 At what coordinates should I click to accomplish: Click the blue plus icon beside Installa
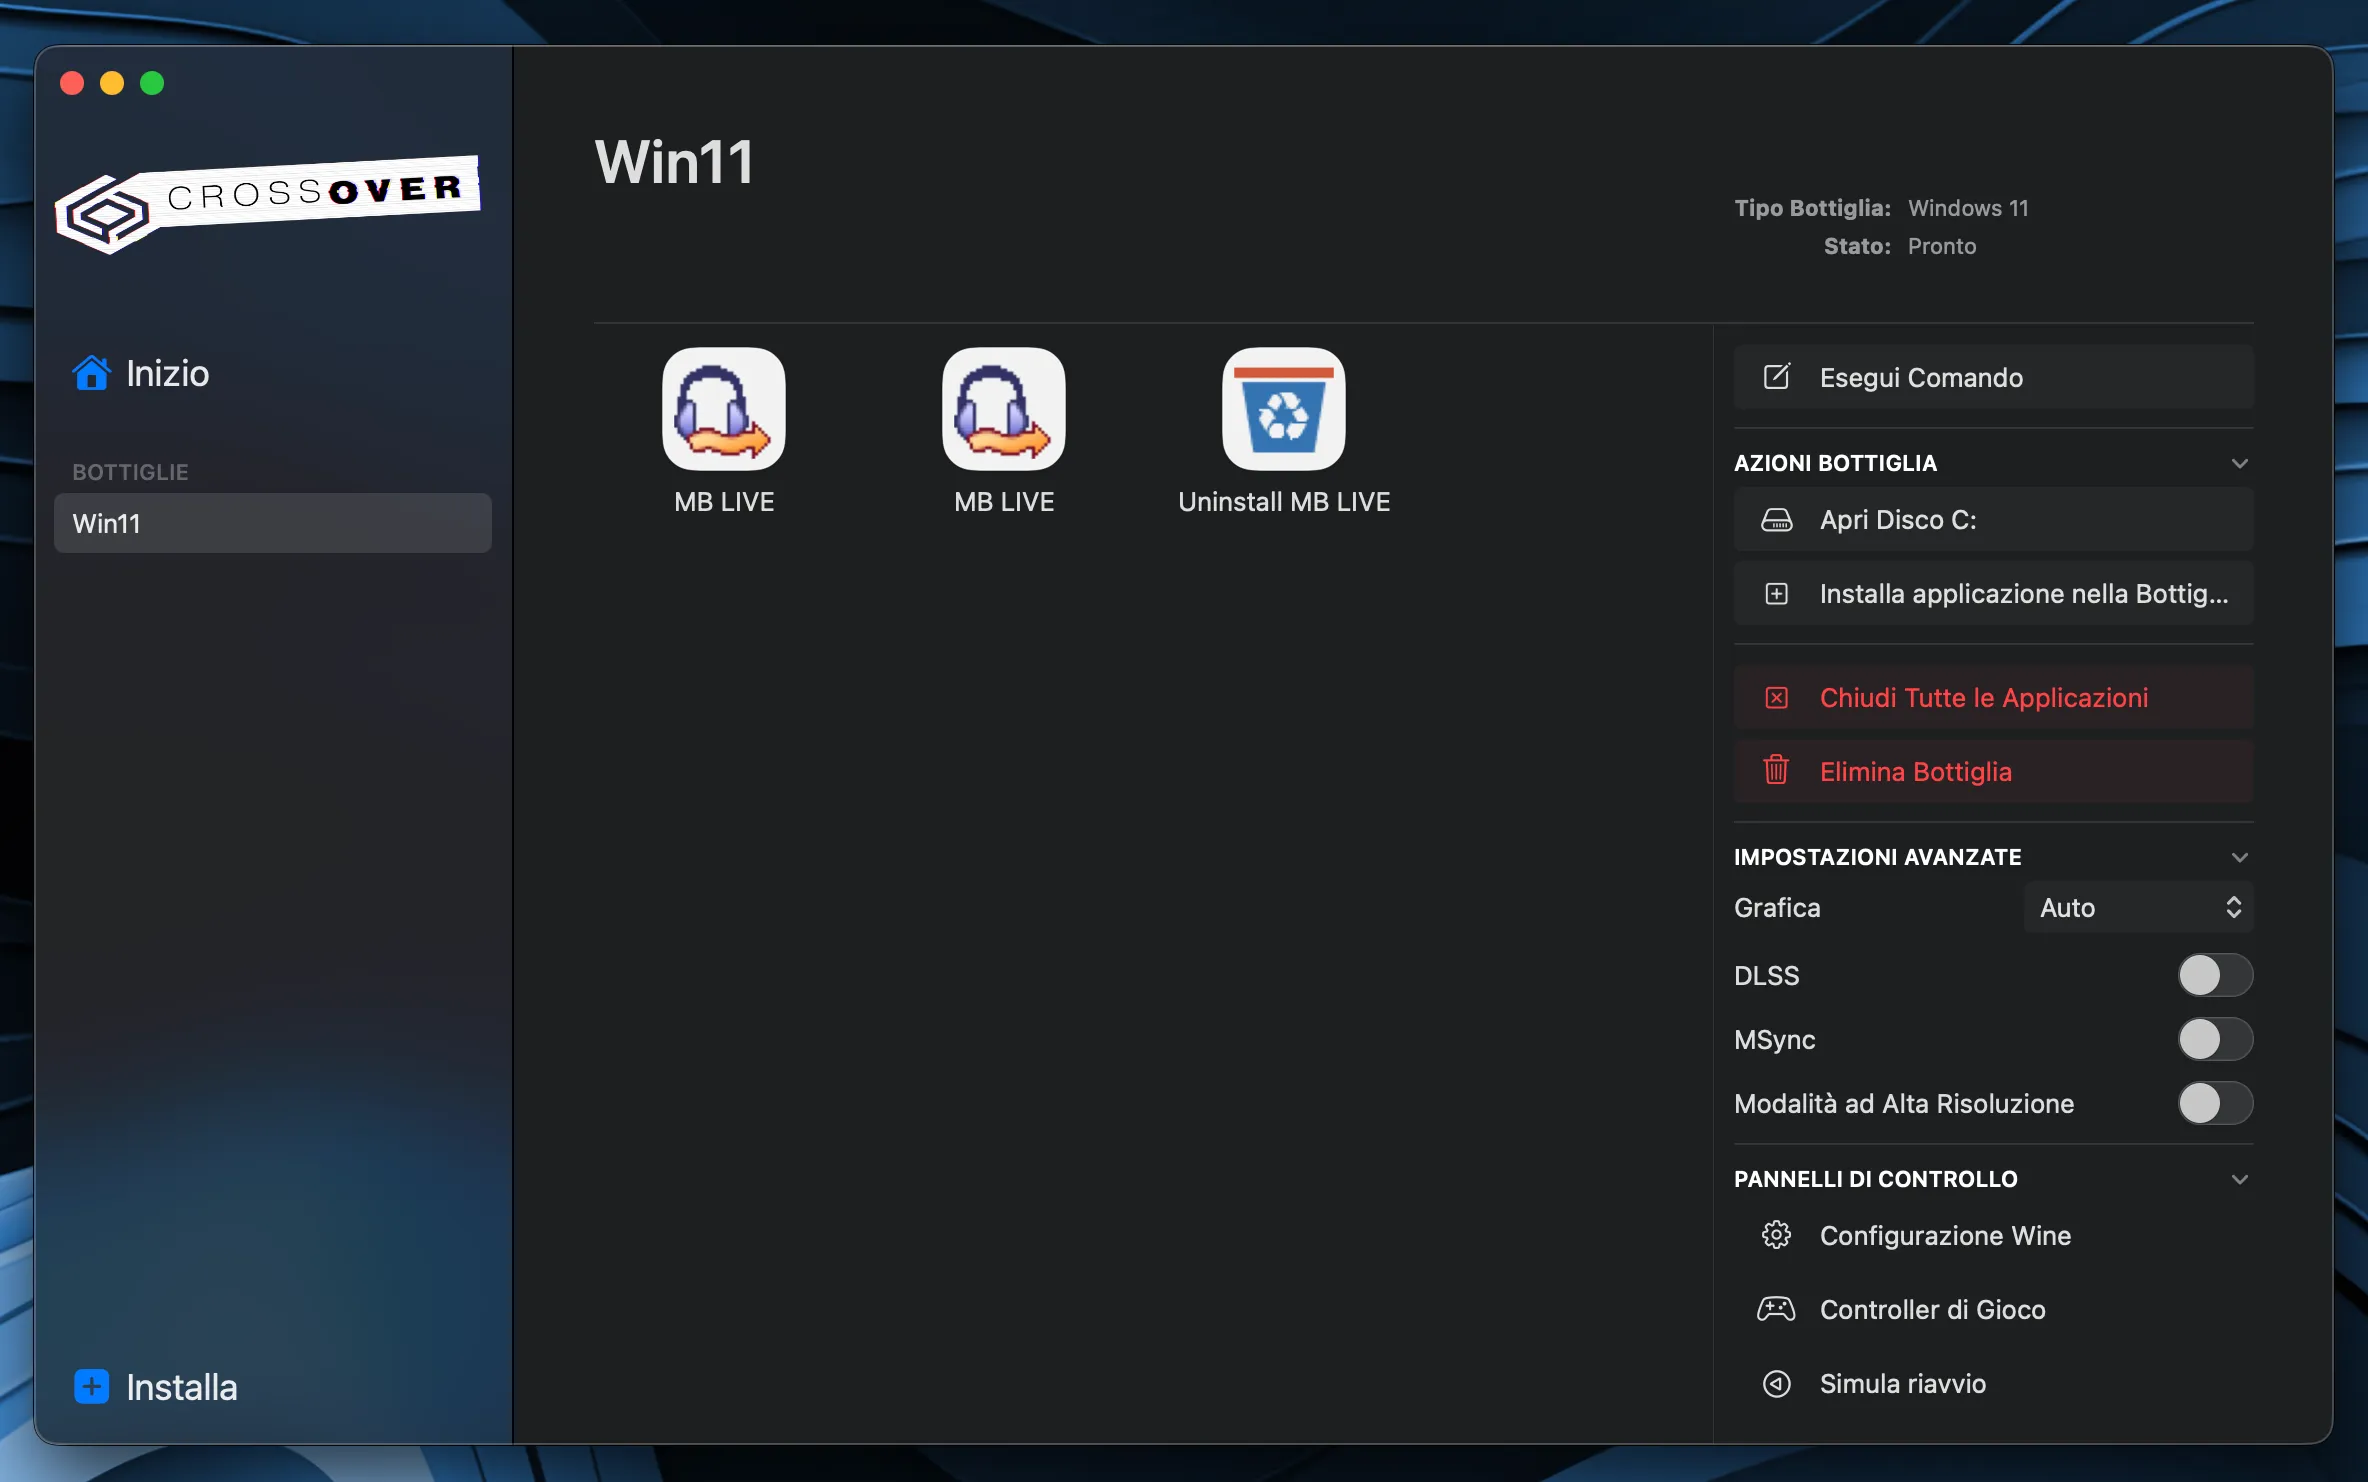point(92,1386)
